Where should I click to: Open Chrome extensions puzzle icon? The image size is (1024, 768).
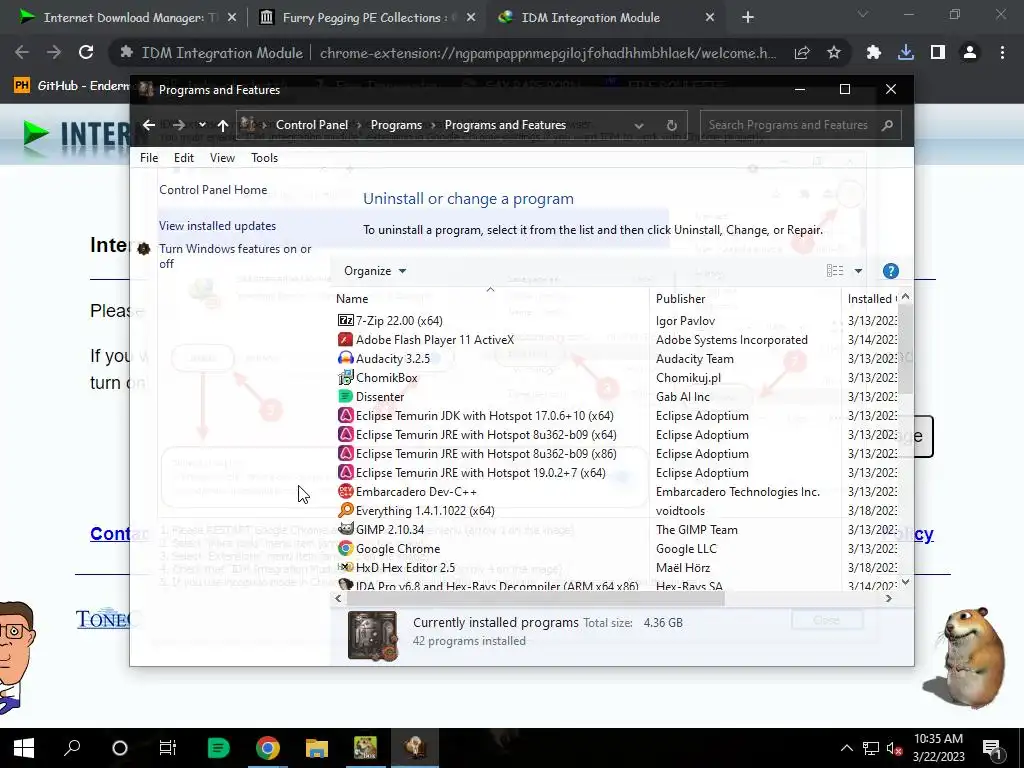873,53
